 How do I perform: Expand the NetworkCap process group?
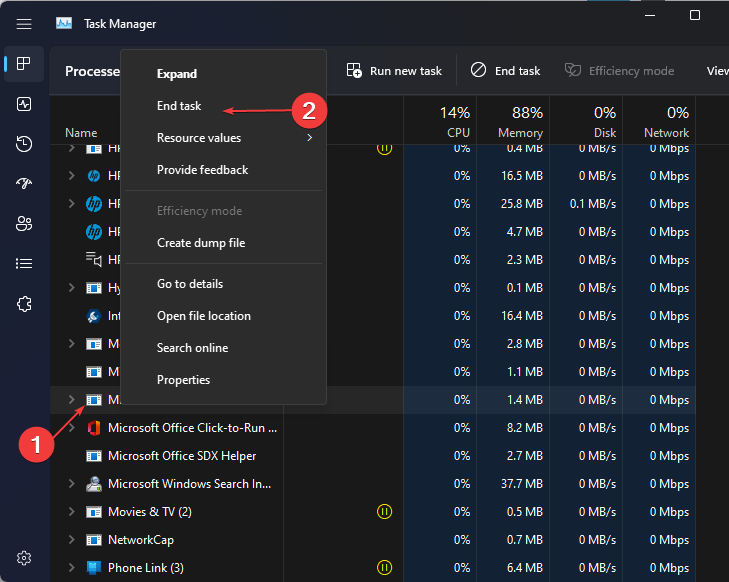coord(72,540)
